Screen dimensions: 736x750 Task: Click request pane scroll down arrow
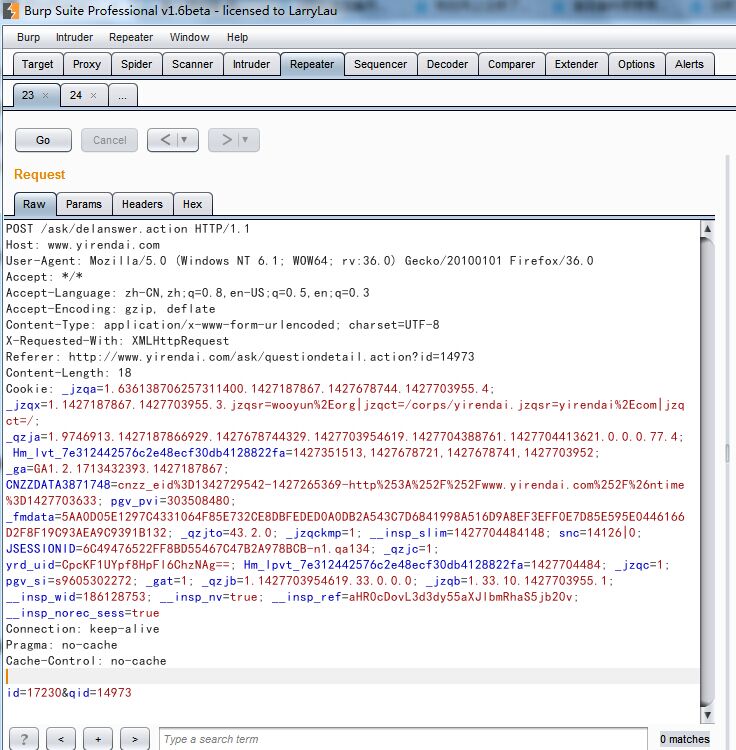tap(707, 715)
